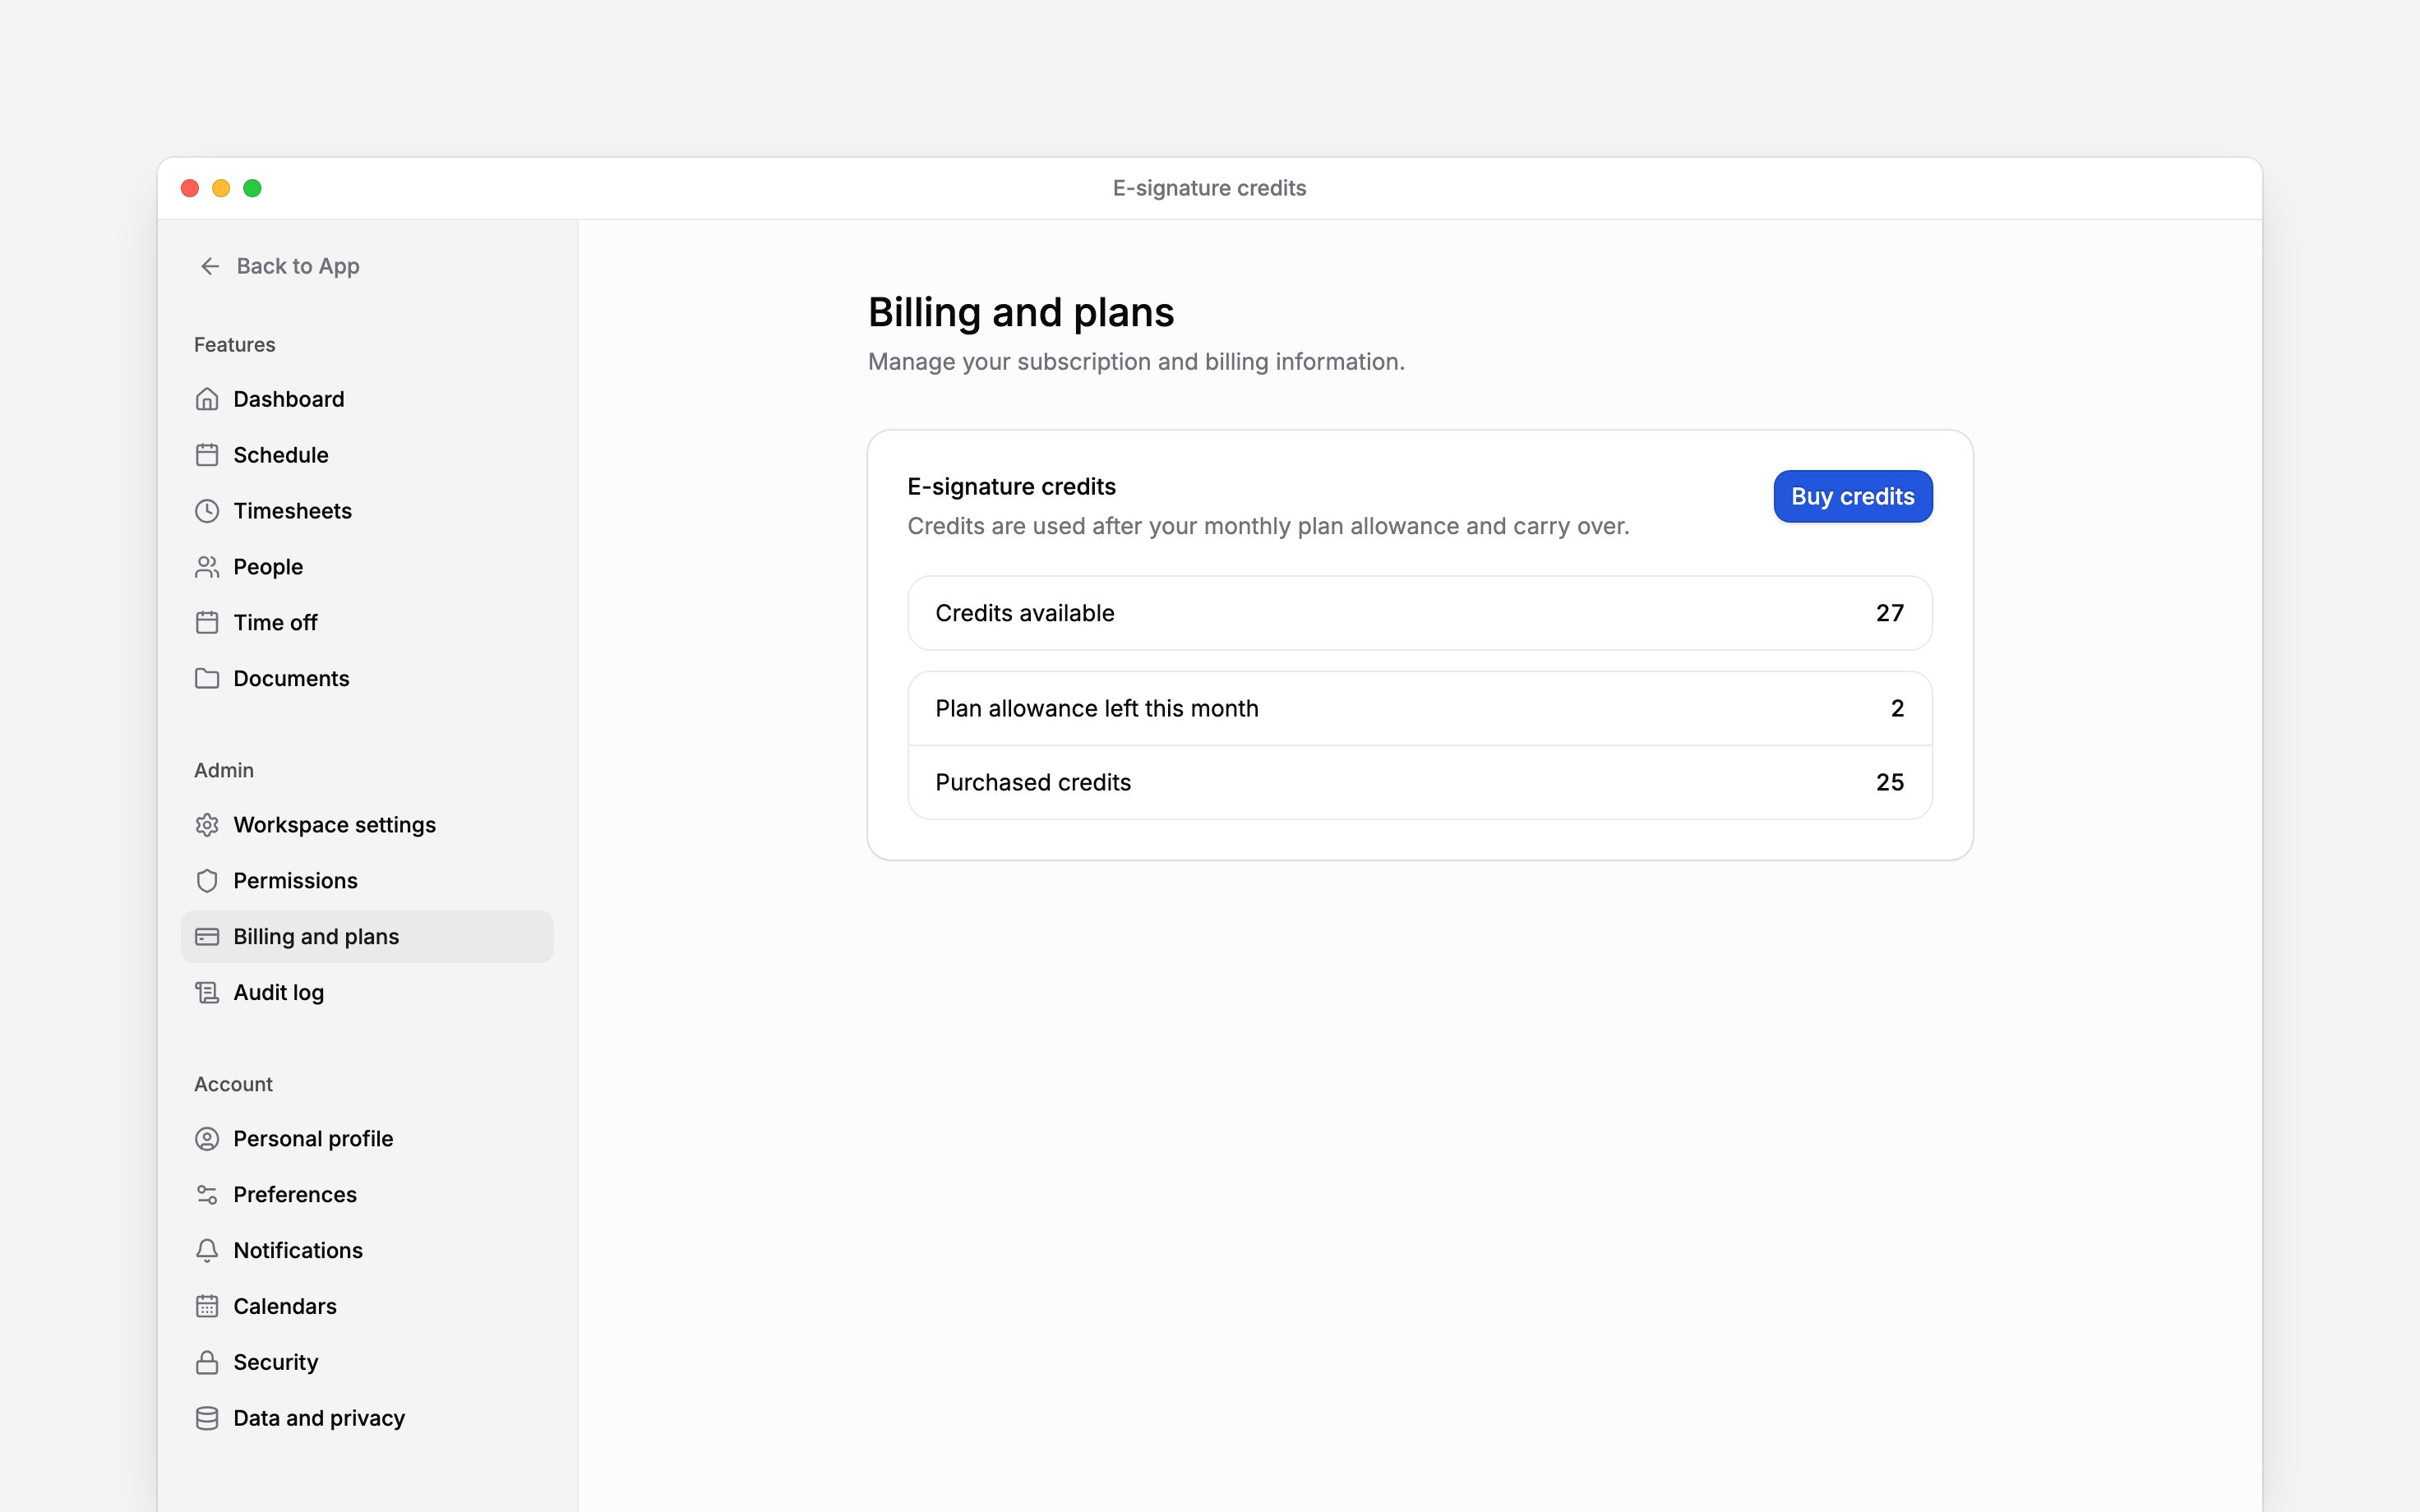The image size is (2420, 1512).
Task: Open Workspace settings
Action: pyautogui.click(x=367, y=825)
